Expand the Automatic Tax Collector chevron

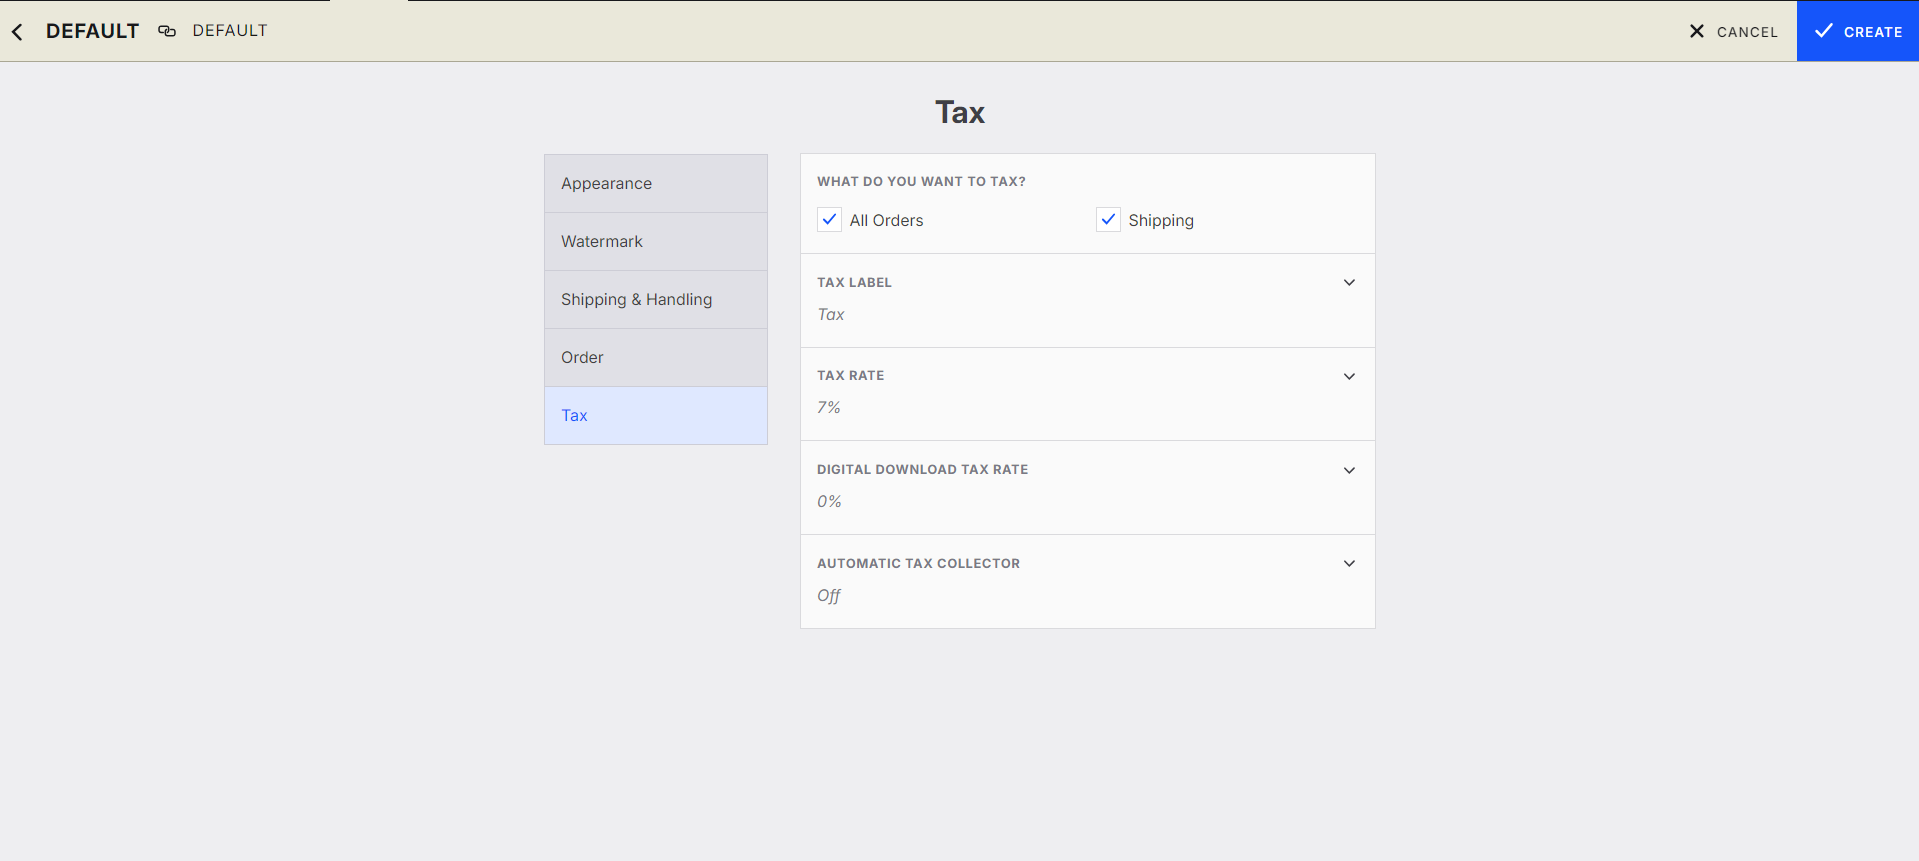[1349, 564]
